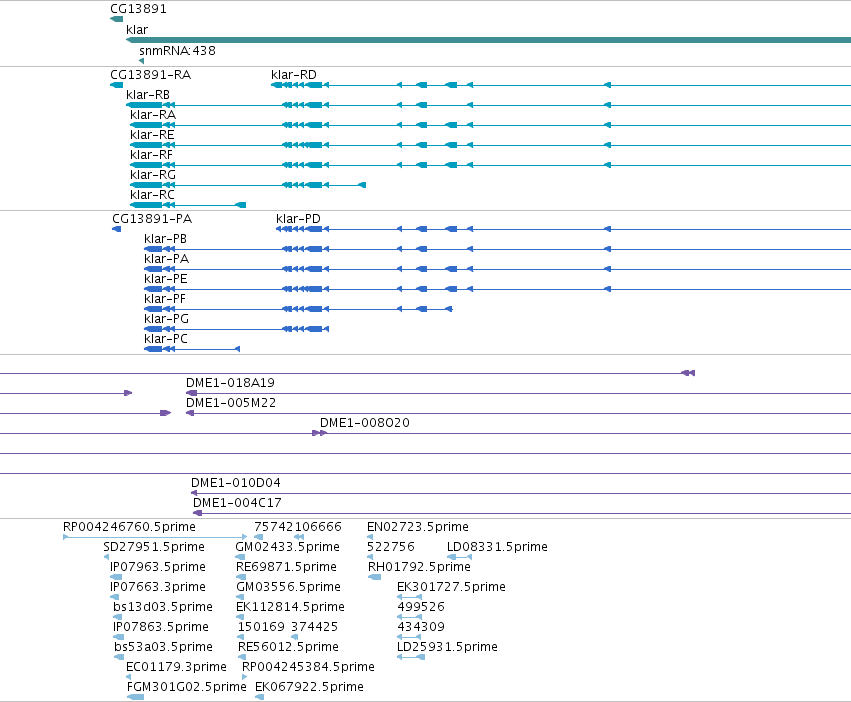Click the klar gene label
This screenshot has width=851, height=702.
point(137,30)
